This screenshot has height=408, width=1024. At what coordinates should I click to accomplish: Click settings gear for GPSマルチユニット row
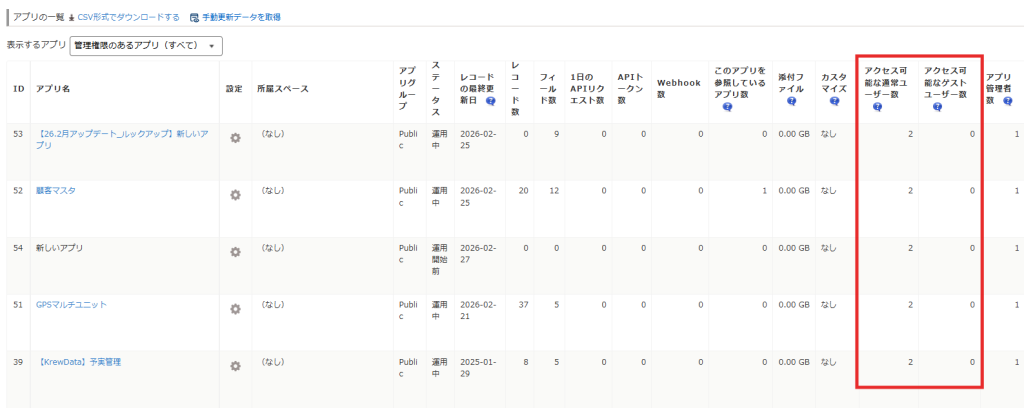235,309
